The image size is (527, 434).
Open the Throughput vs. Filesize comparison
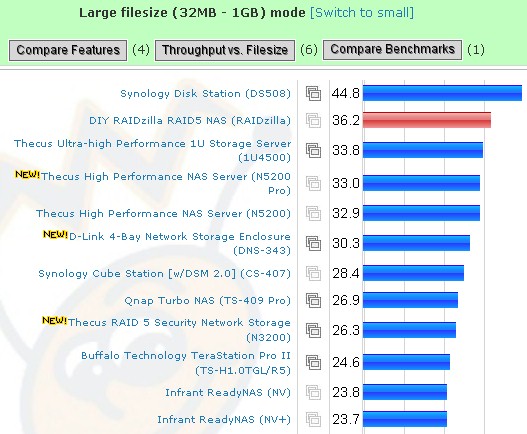point(225,50)
